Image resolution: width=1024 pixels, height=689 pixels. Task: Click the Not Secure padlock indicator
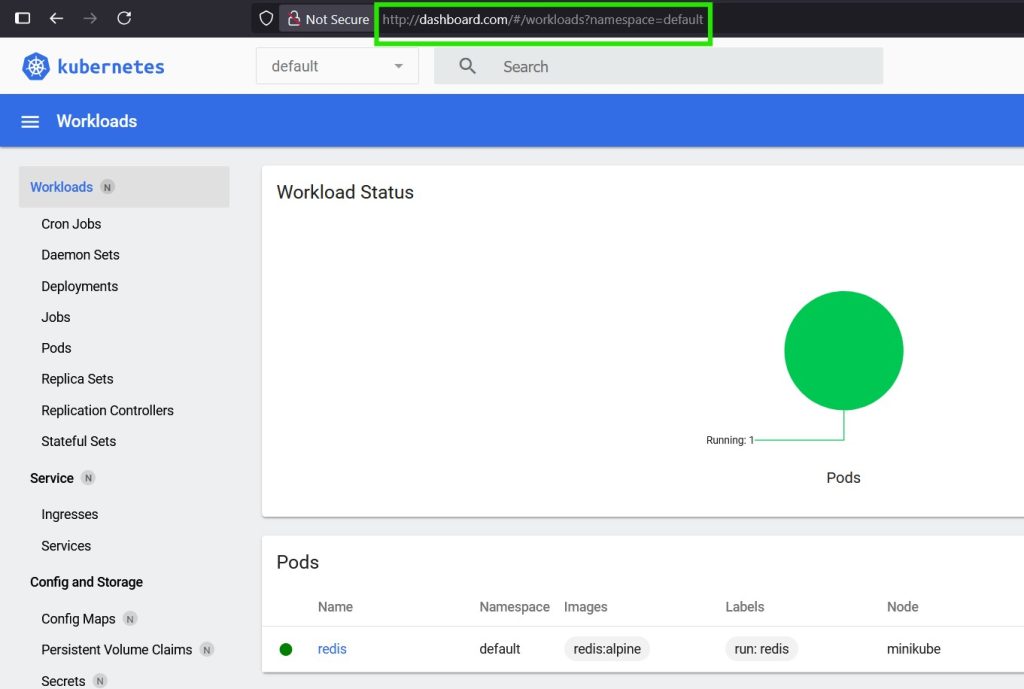click(328, 19)
